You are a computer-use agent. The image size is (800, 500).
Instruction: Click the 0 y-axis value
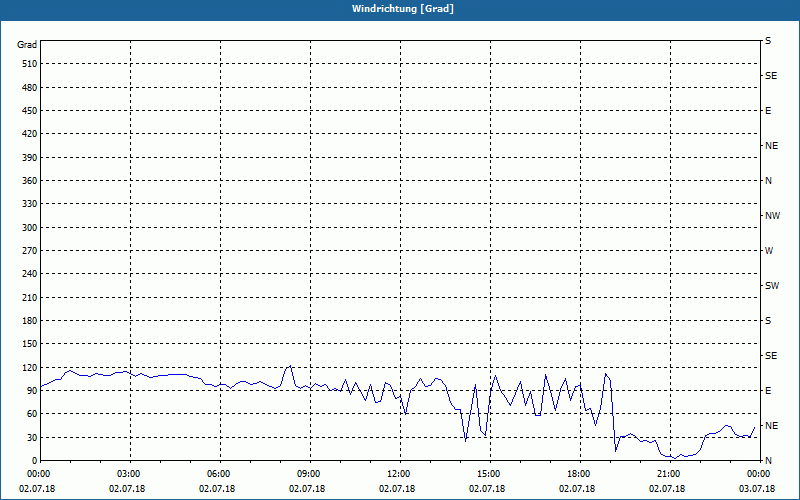tap(34, 461)
